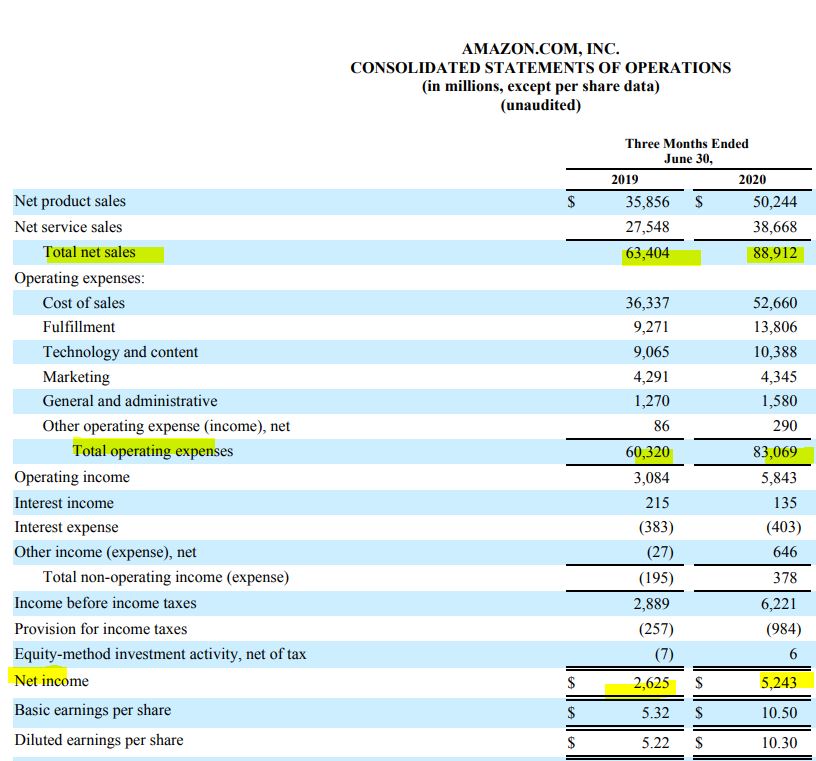Click 'Other operating expense (income), net' label
The width and height of the screenshot is (816, 761).
(167, 426)
